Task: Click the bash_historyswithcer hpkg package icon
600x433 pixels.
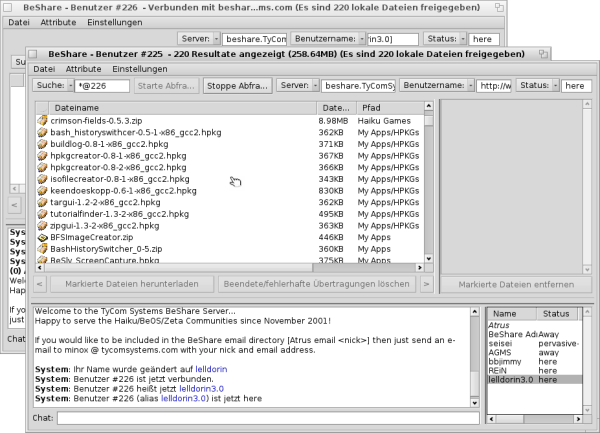Action: (42, 132)
